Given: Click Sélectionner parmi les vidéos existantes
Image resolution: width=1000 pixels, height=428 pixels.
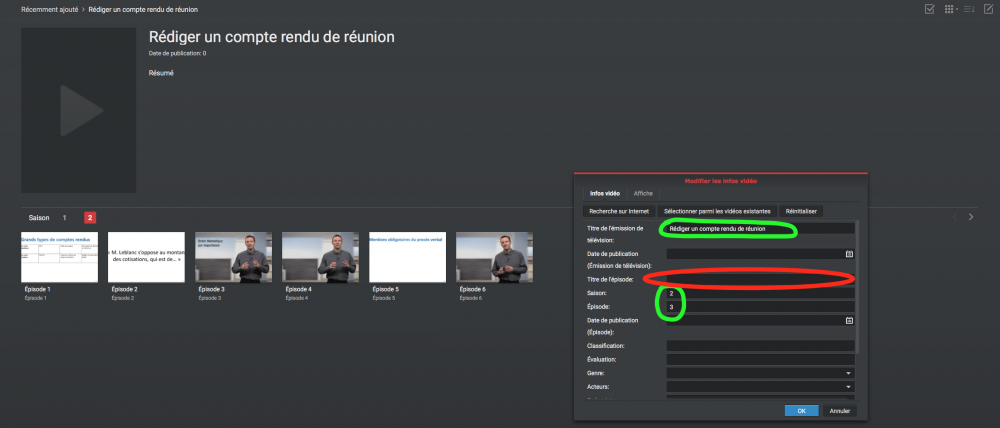Looking at the screenshot, I should (717, 211).
